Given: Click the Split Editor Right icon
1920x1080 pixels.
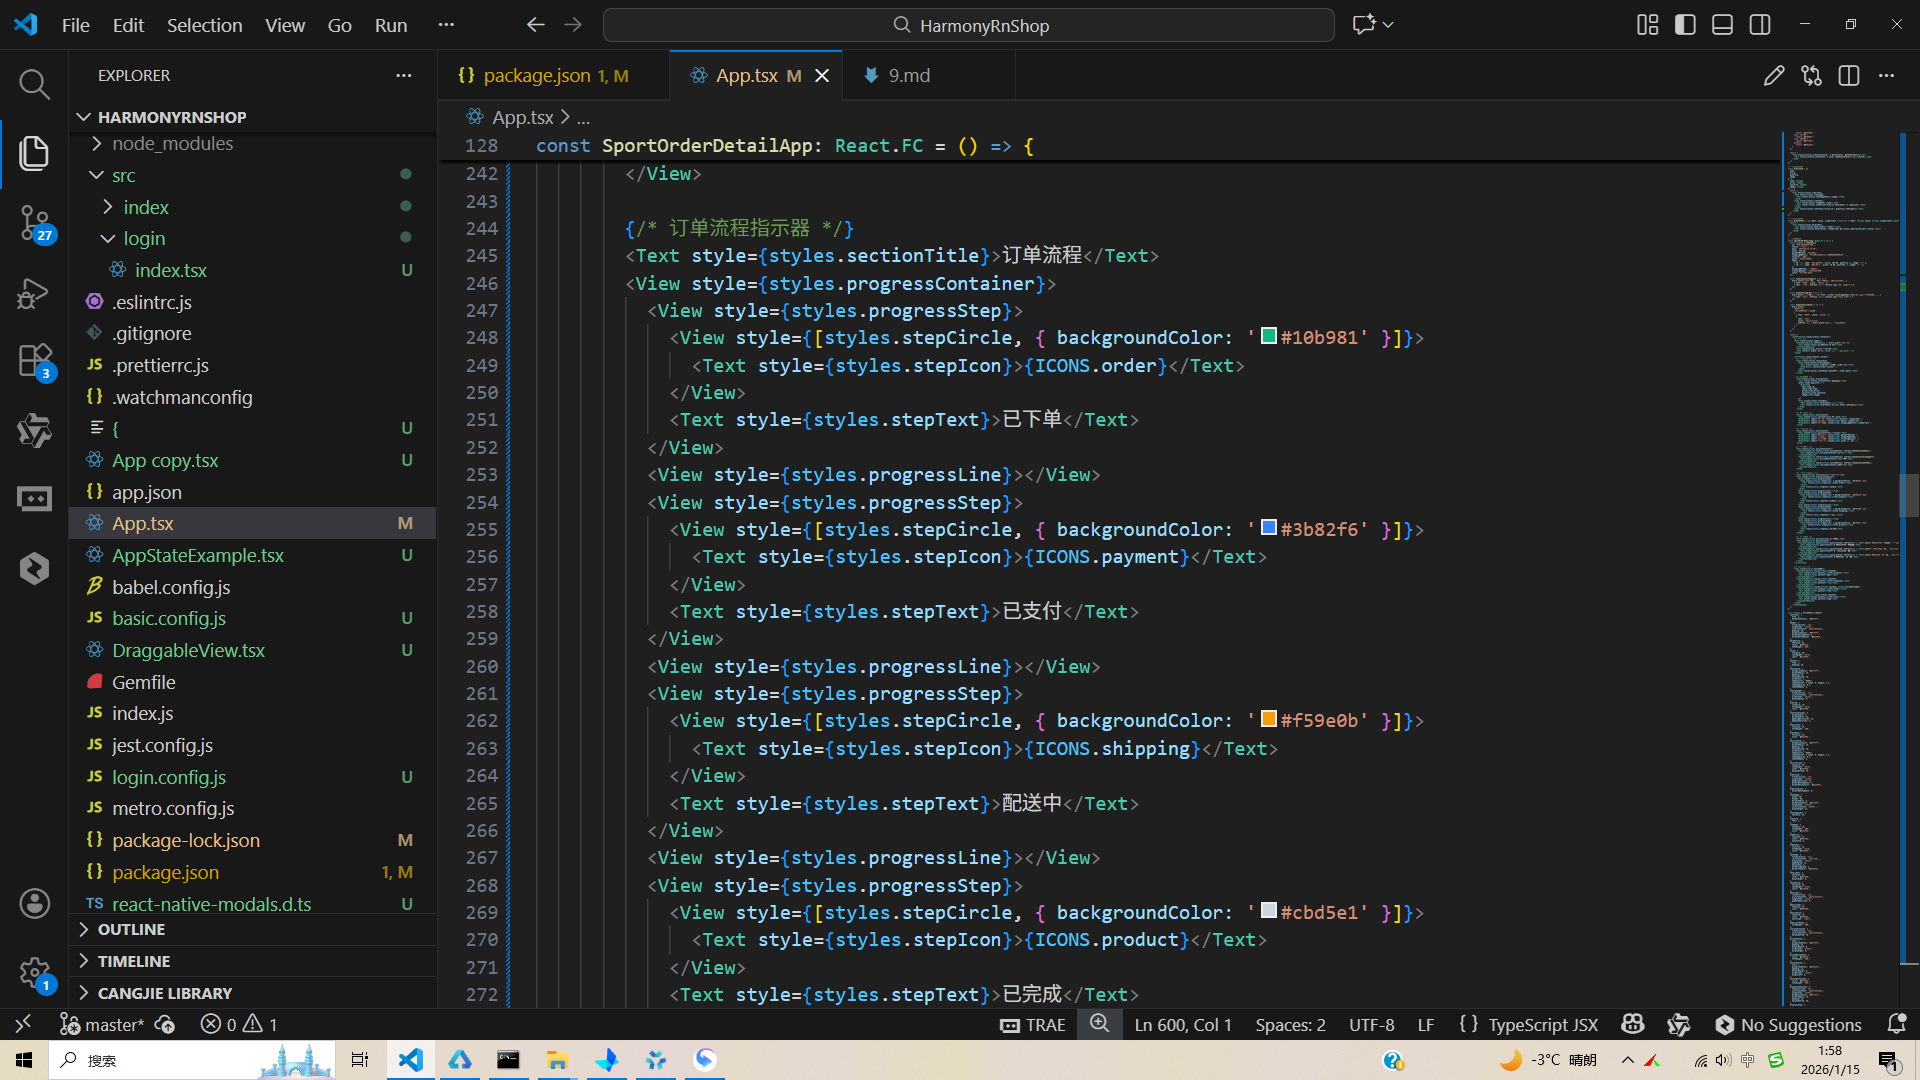Looking at the screenshot, I should point(1848,76).
